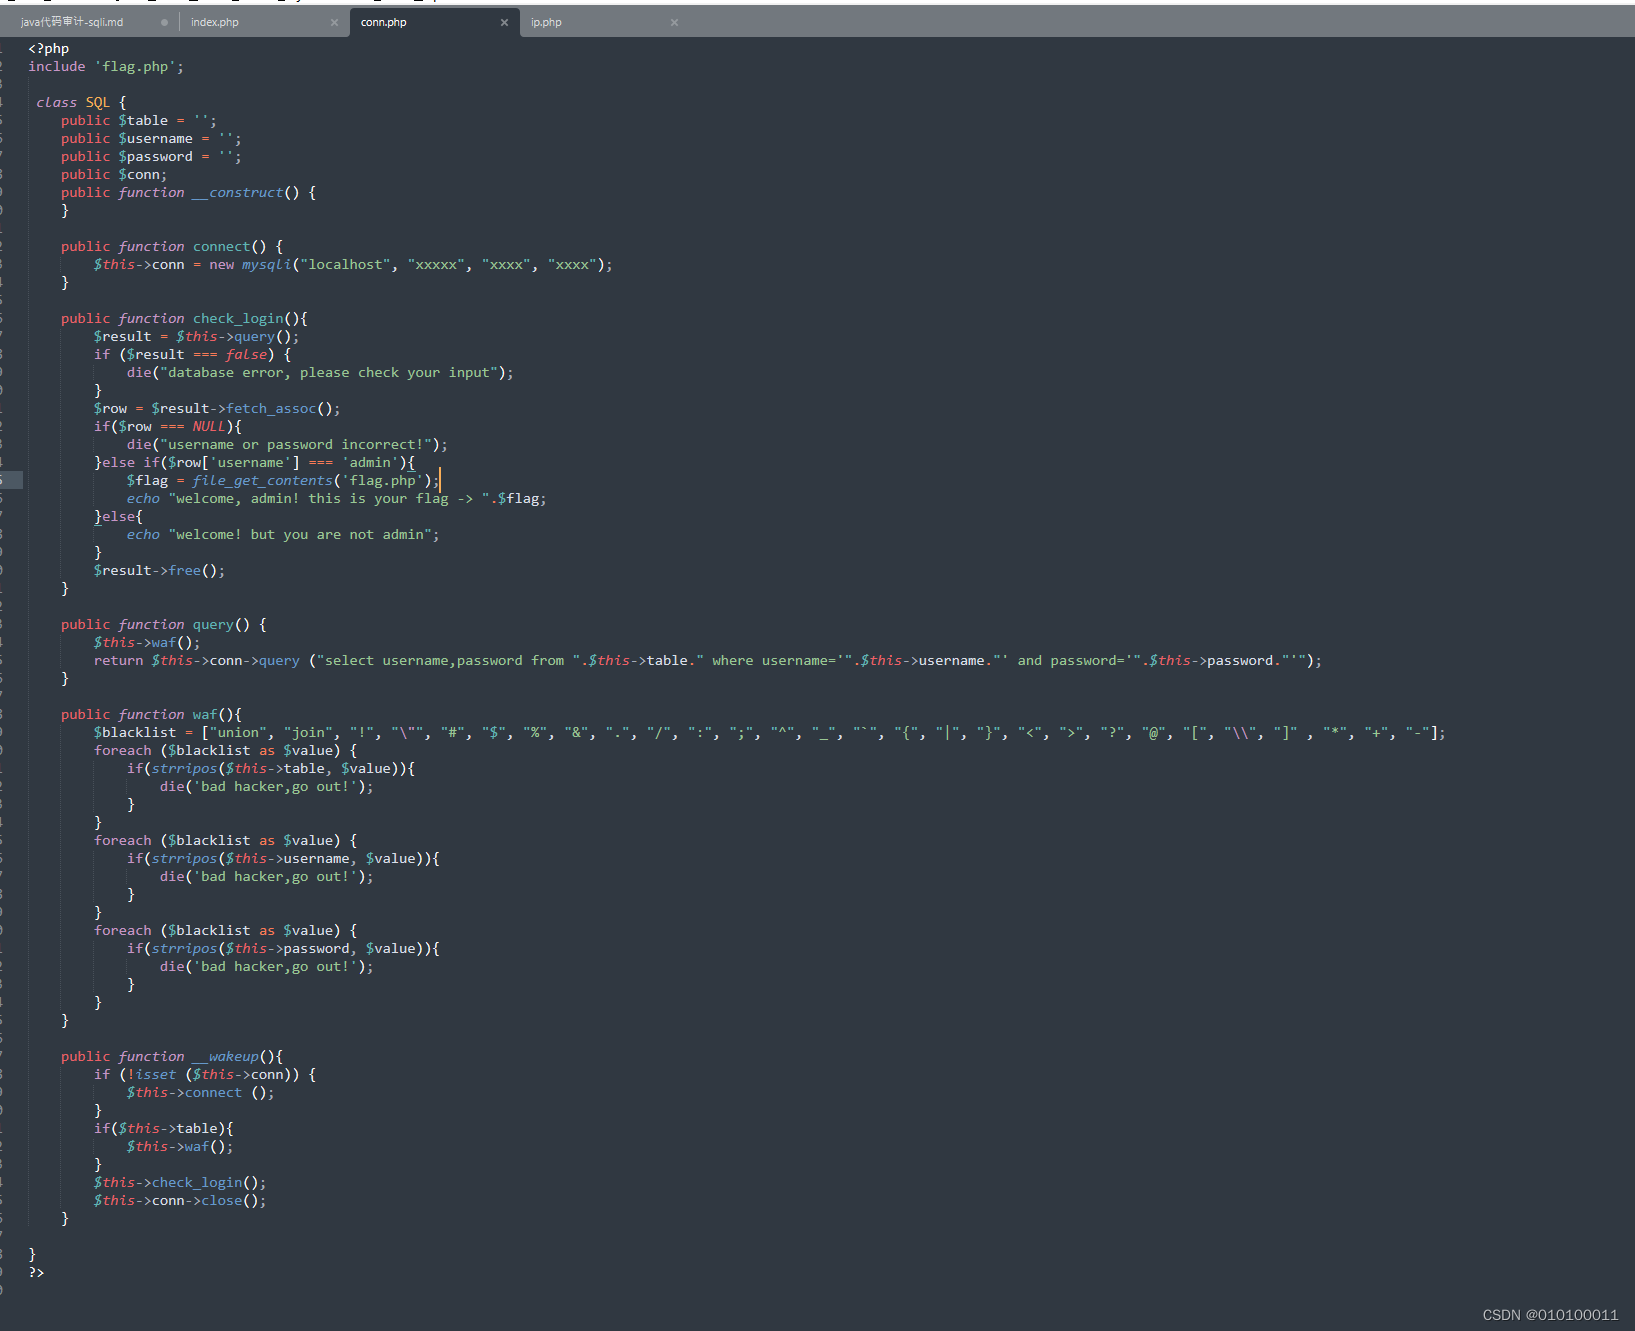Click the 'database error, please check your input' line
This screenshot has height=1331, width=1635.
click(320, 372)
